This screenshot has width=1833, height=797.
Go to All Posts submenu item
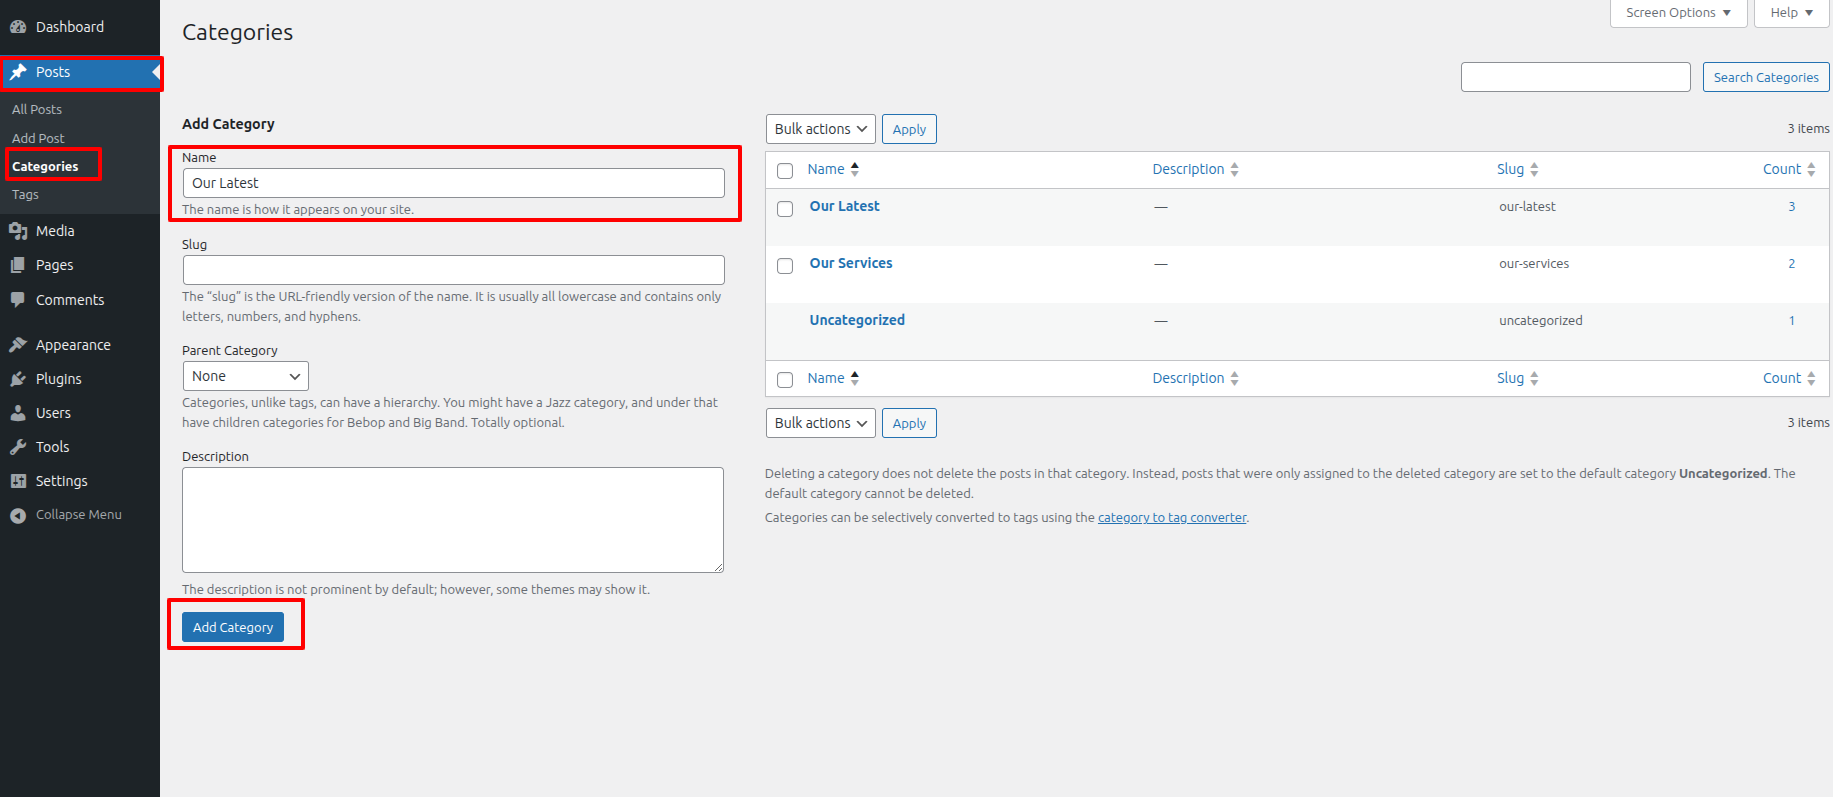(x=37, y=109)
